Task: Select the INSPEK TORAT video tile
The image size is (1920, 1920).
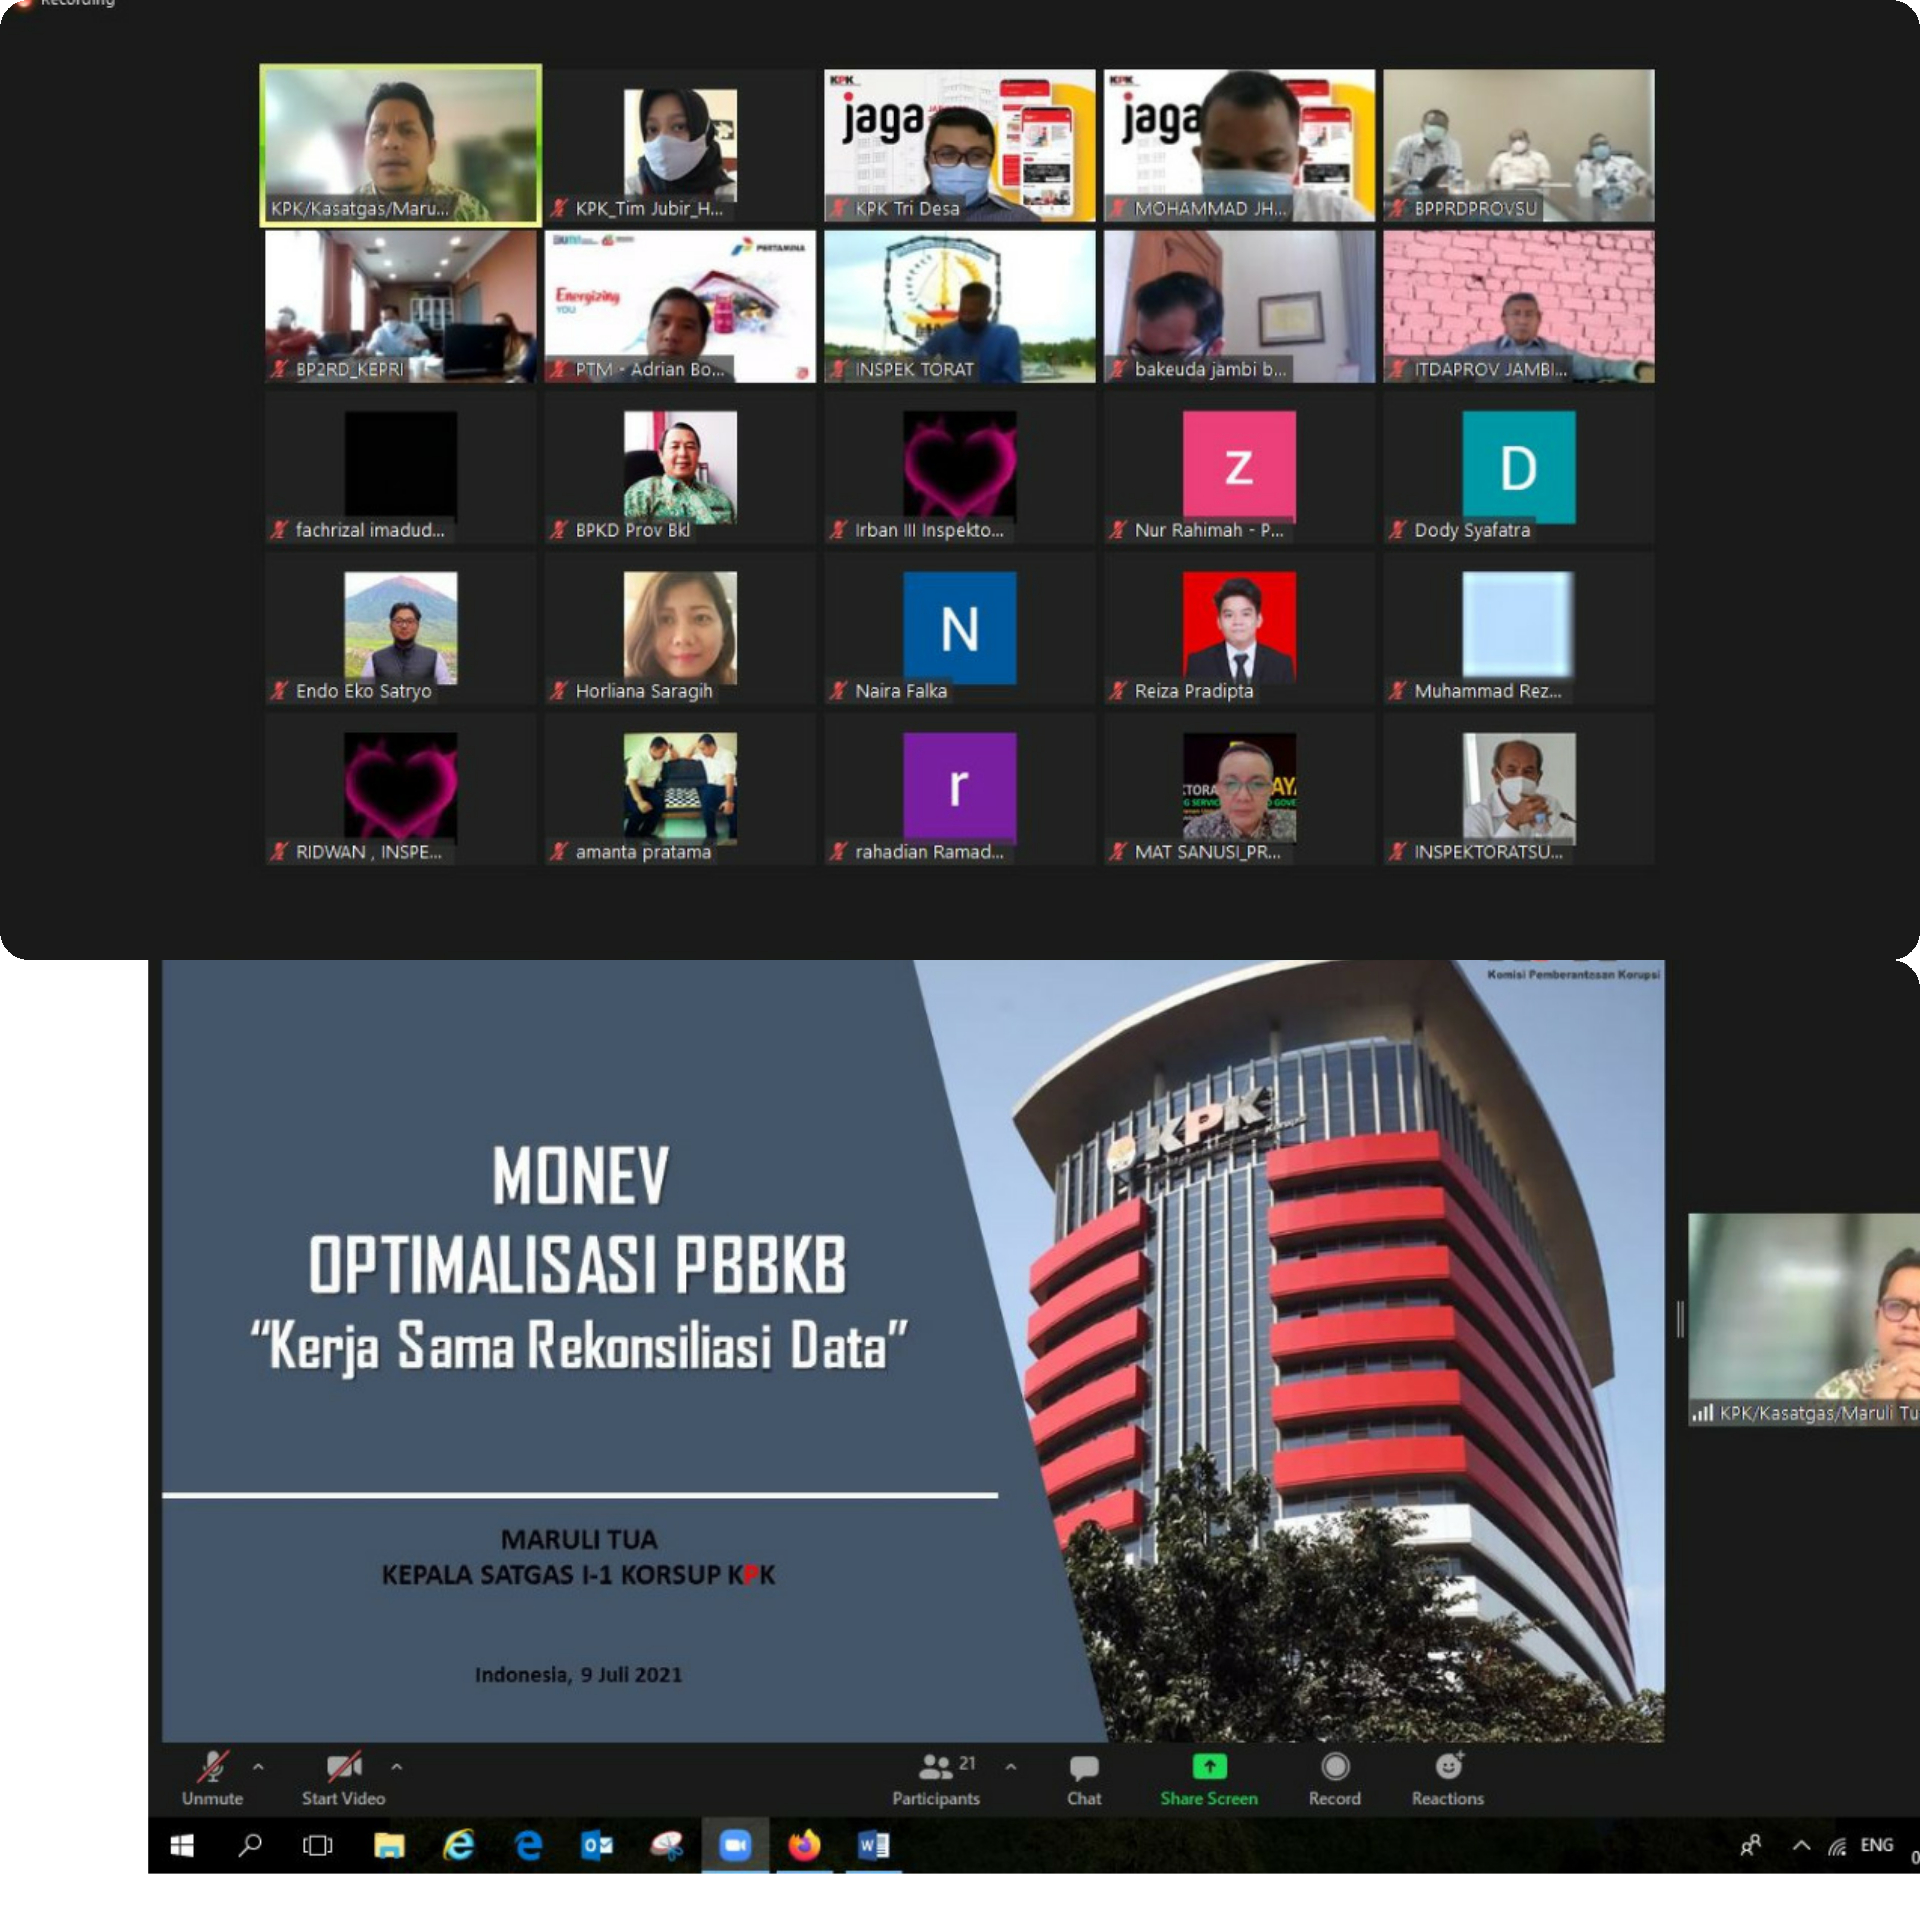Action: pyautogui.click(x=960, y=306)
